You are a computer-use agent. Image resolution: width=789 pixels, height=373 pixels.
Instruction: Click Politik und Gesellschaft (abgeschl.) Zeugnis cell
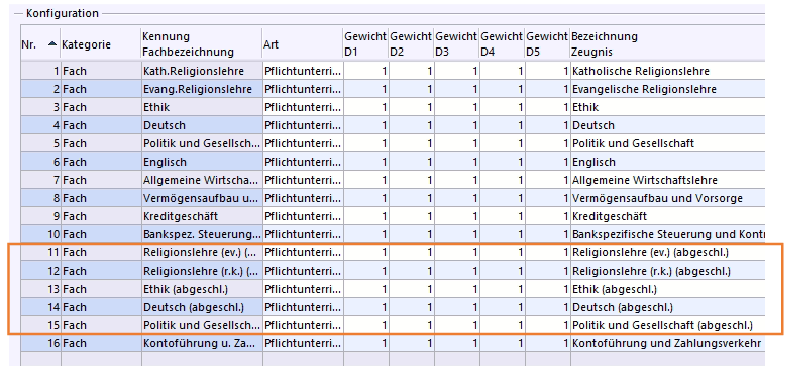point(667,325)
